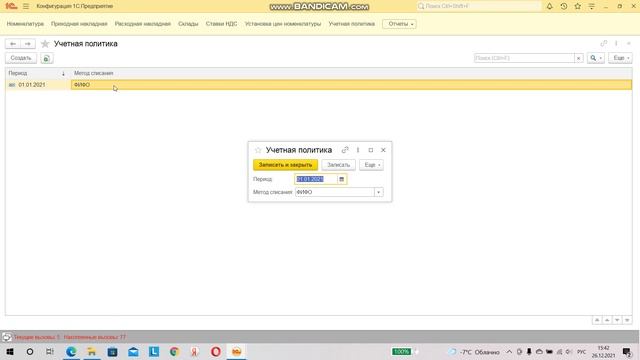Expand the Метод списания dropdown arrow
This screenshot has width=640, height=360.
[379, 192]
